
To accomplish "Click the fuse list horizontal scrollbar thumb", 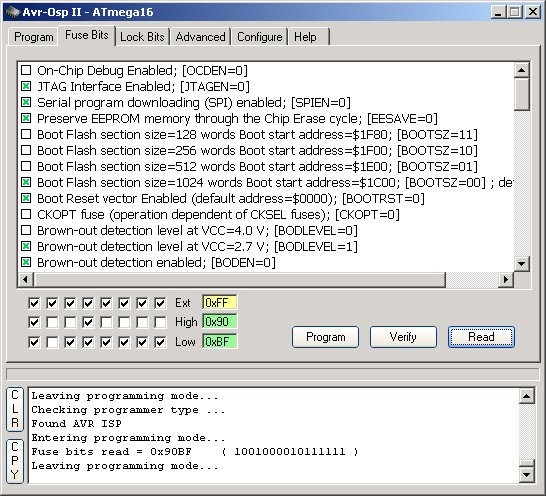I will pos(239,279).
